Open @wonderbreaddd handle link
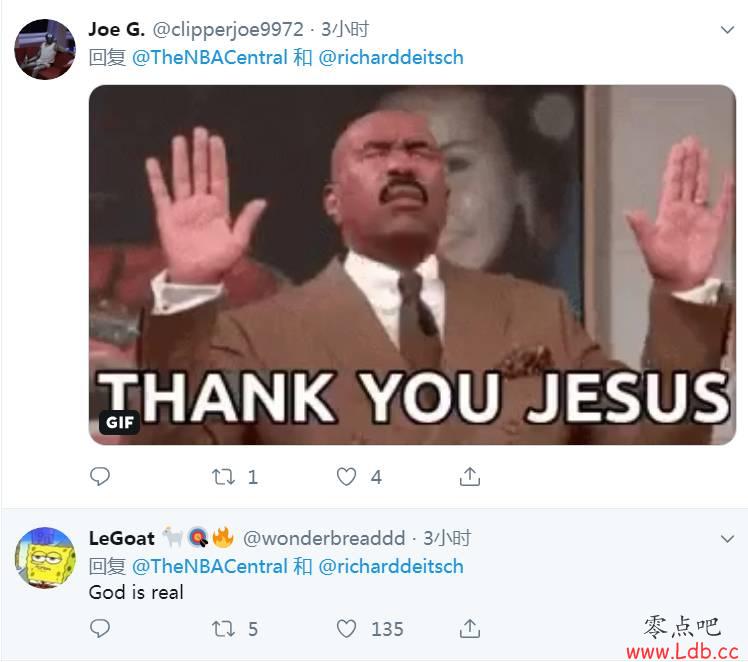 pyautogui.click(x=324, y=538)
